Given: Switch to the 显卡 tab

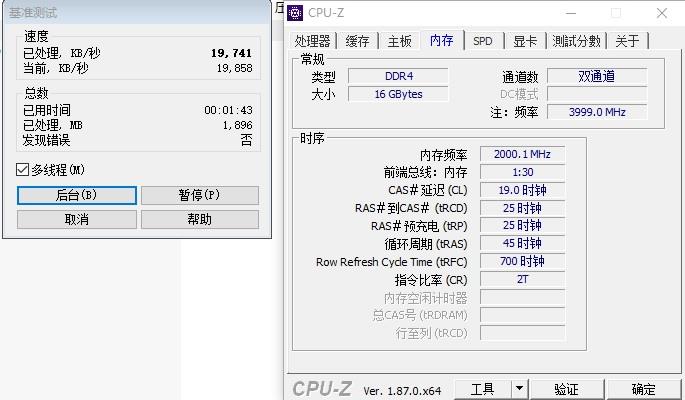Looking at the screenshot, I should [525, 41].
